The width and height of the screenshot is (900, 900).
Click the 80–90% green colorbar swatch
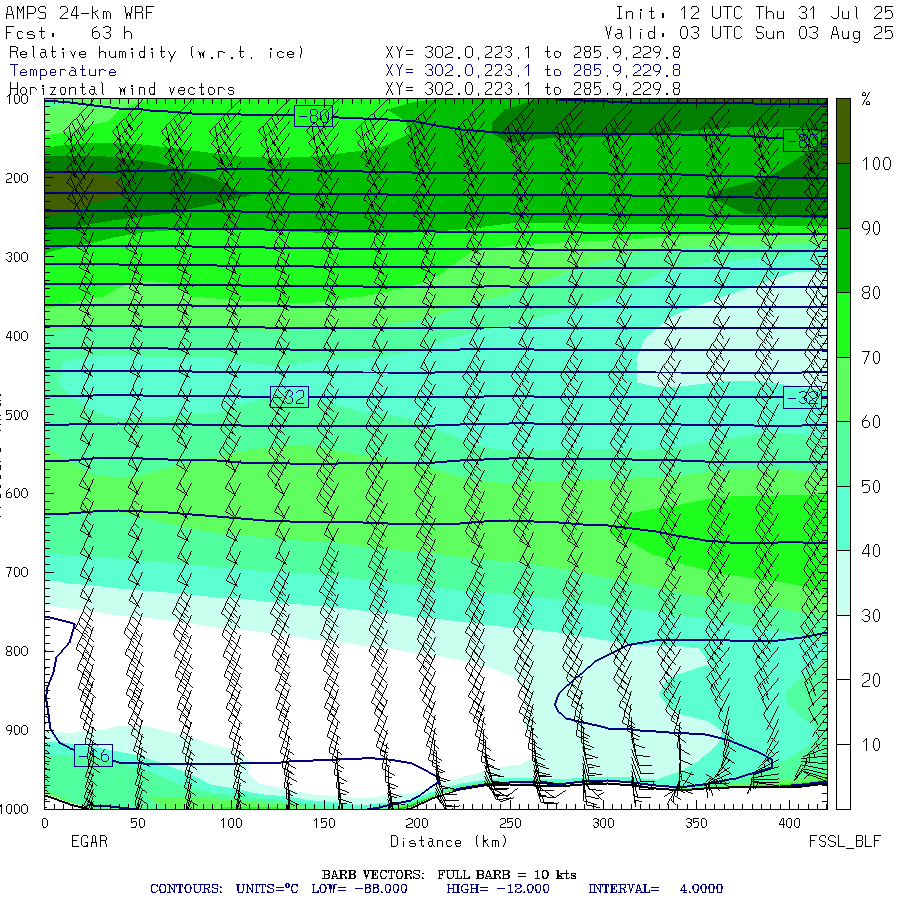pyautogui.click(x=843, y=261)
